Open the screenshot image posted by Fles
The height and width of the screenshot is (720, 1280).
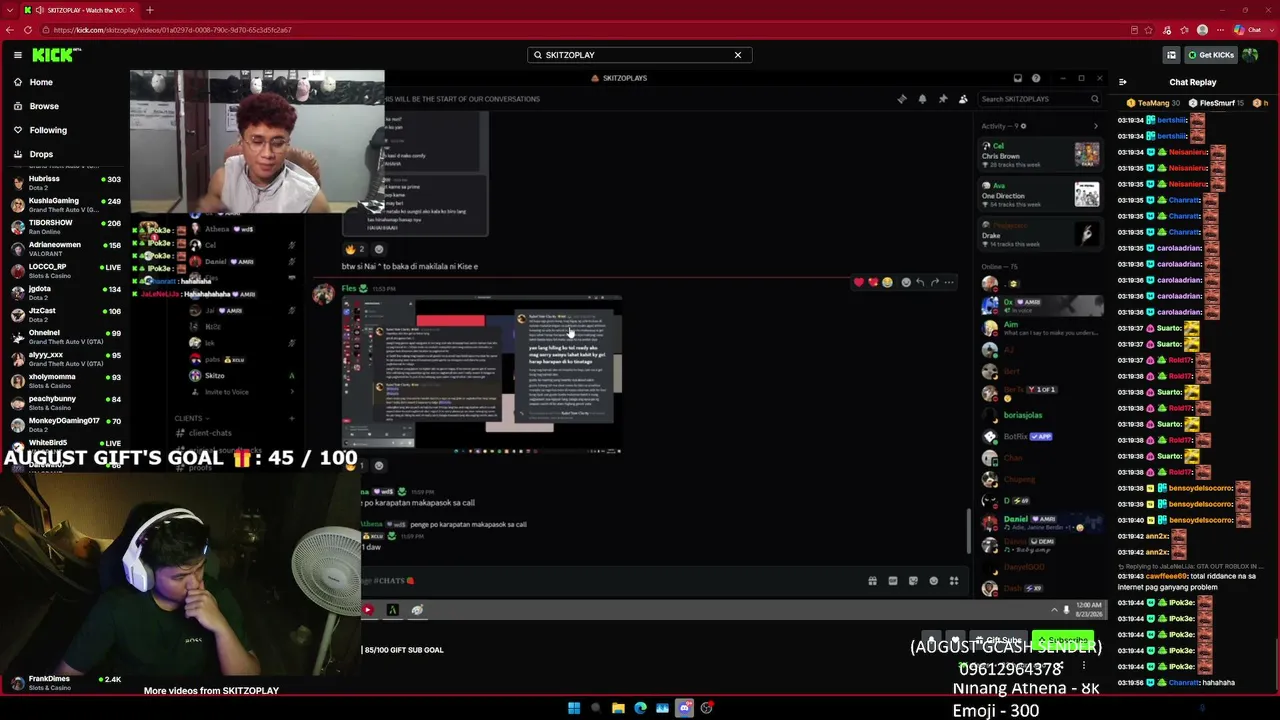tap(482, 374)
